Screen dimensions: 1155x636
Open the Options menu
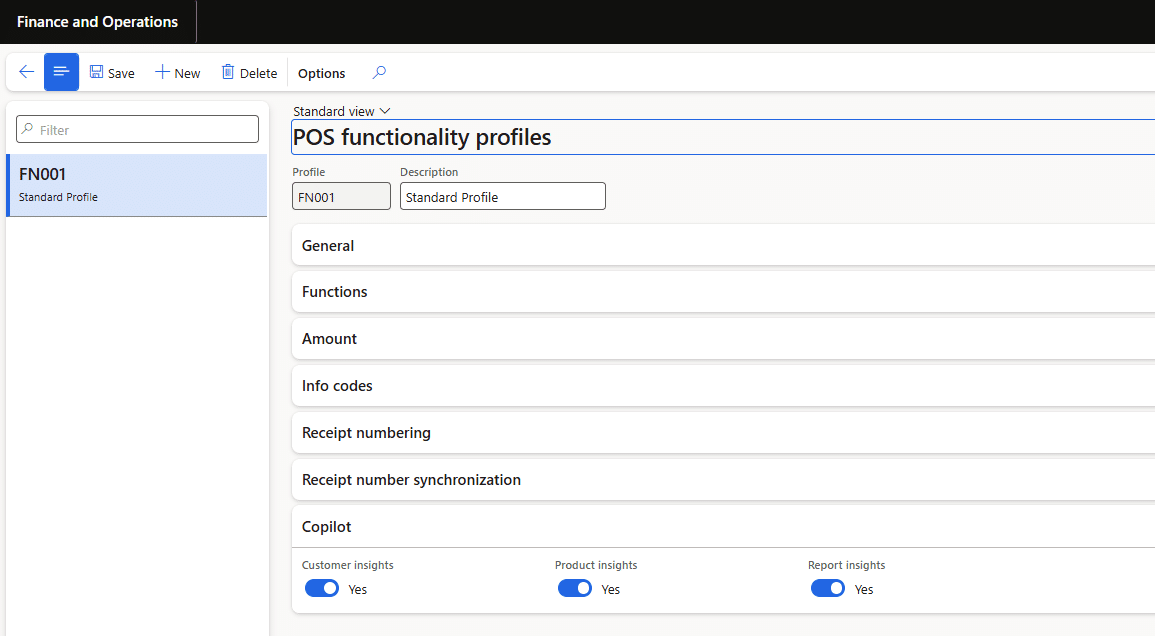321,73
